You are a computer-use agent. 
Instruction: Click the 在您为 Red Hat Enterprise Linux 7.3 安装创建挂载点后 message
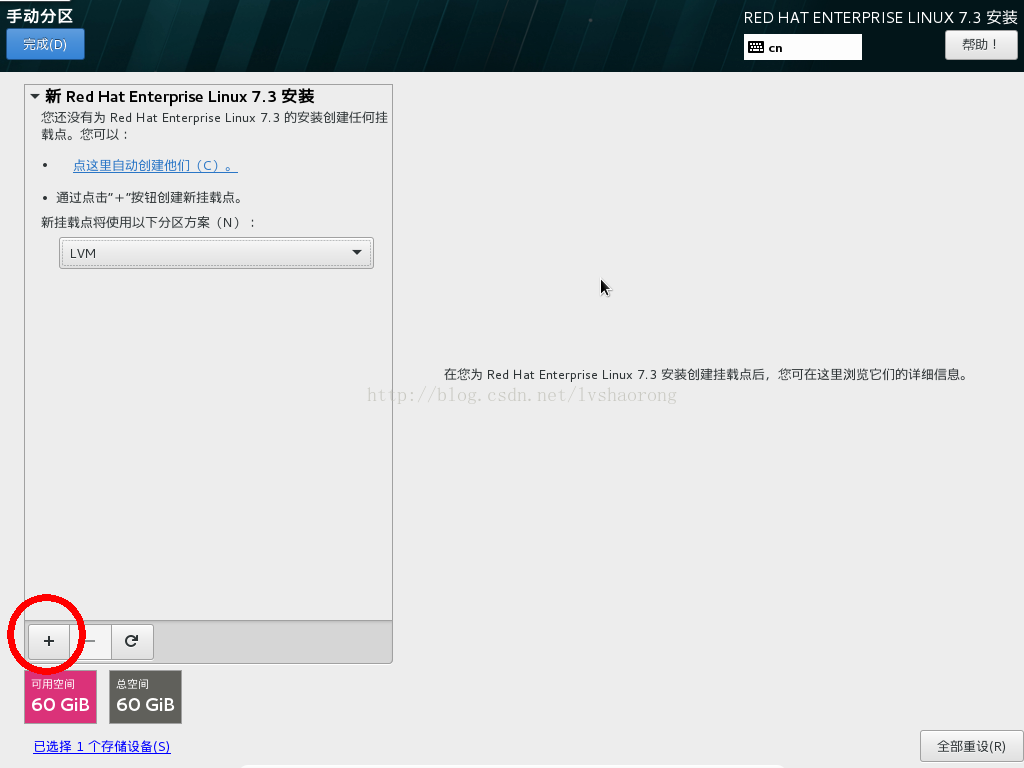click(x=707, y=374)
